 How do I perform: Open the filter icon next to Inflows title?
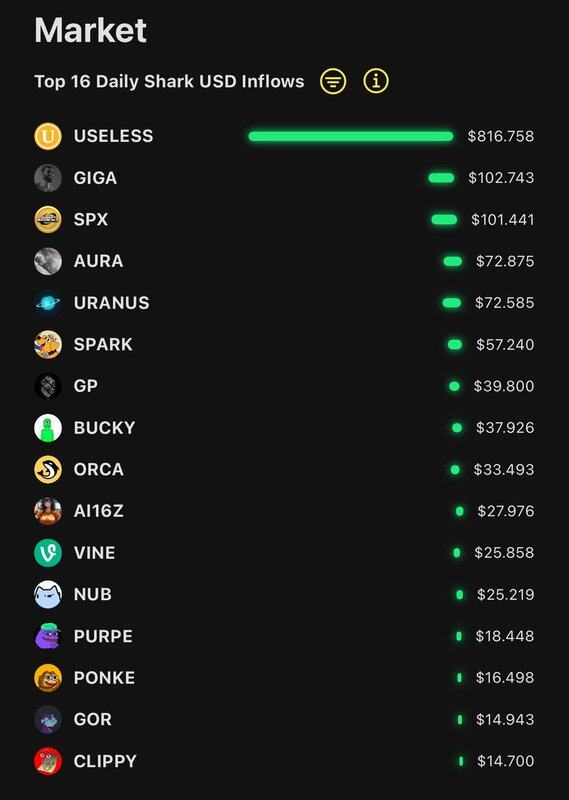[x=333, y=81]
